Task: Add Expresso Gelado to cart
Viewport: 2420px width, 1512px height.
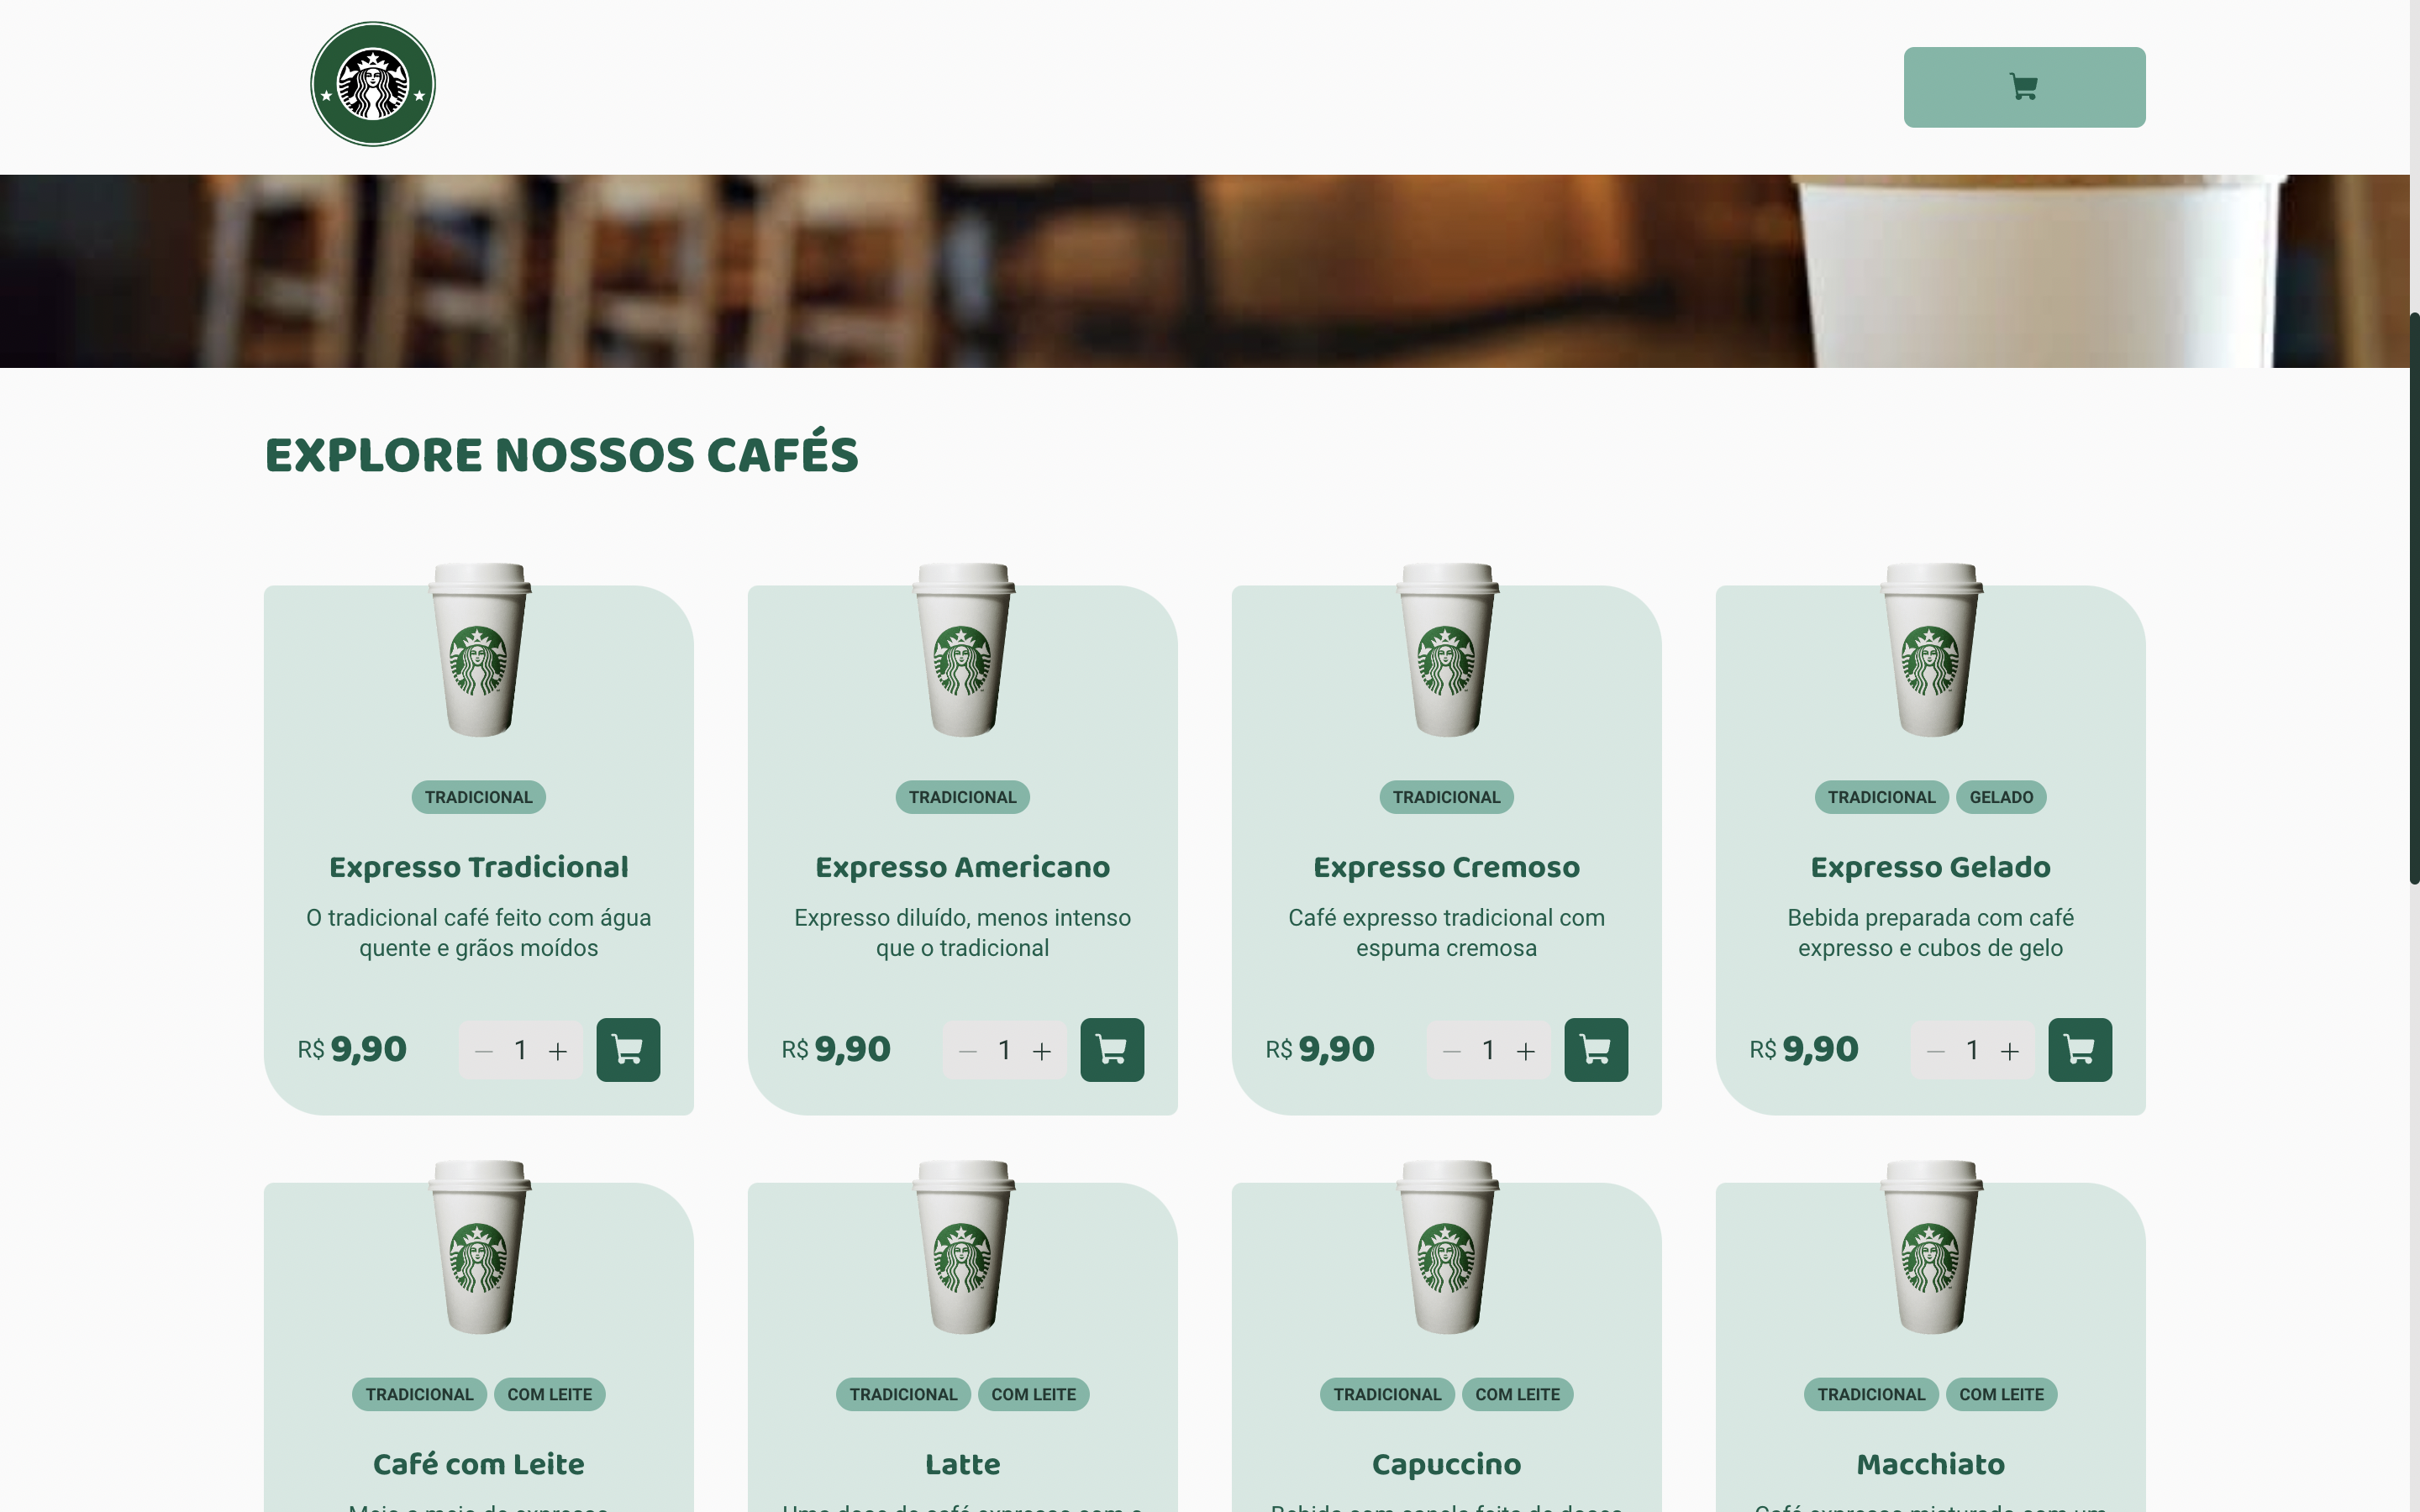Action: pos(2080,1050)
